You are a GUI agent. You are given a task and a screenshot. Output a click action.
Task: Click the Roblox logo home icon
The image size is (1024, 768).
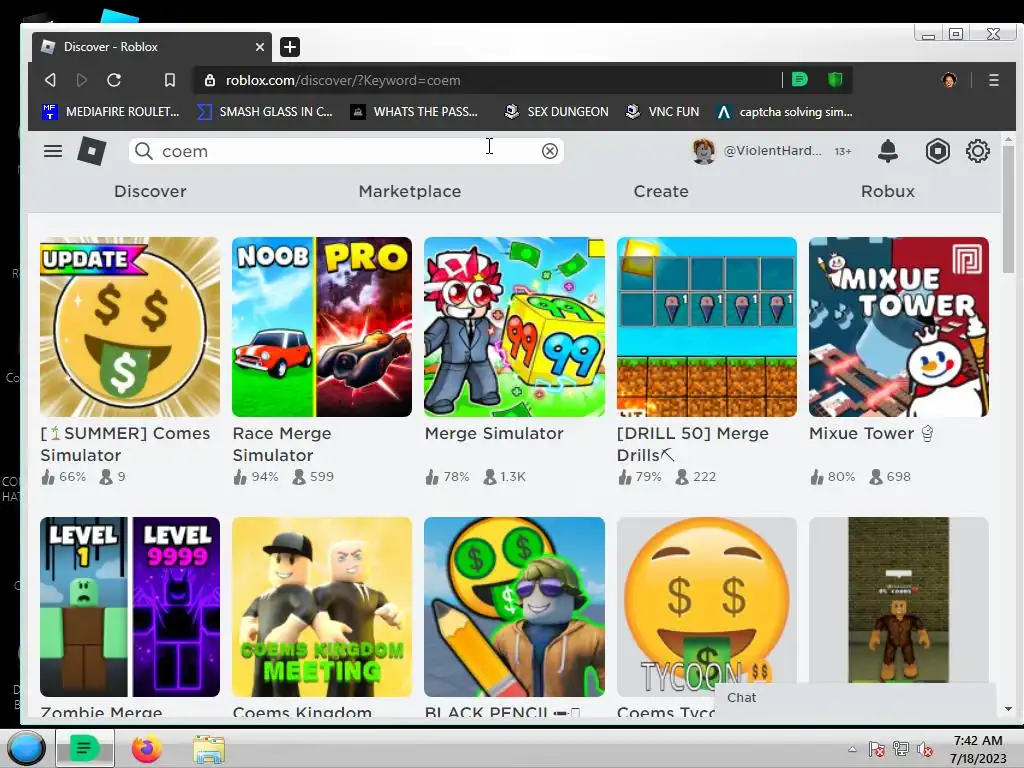coord(91,151)
